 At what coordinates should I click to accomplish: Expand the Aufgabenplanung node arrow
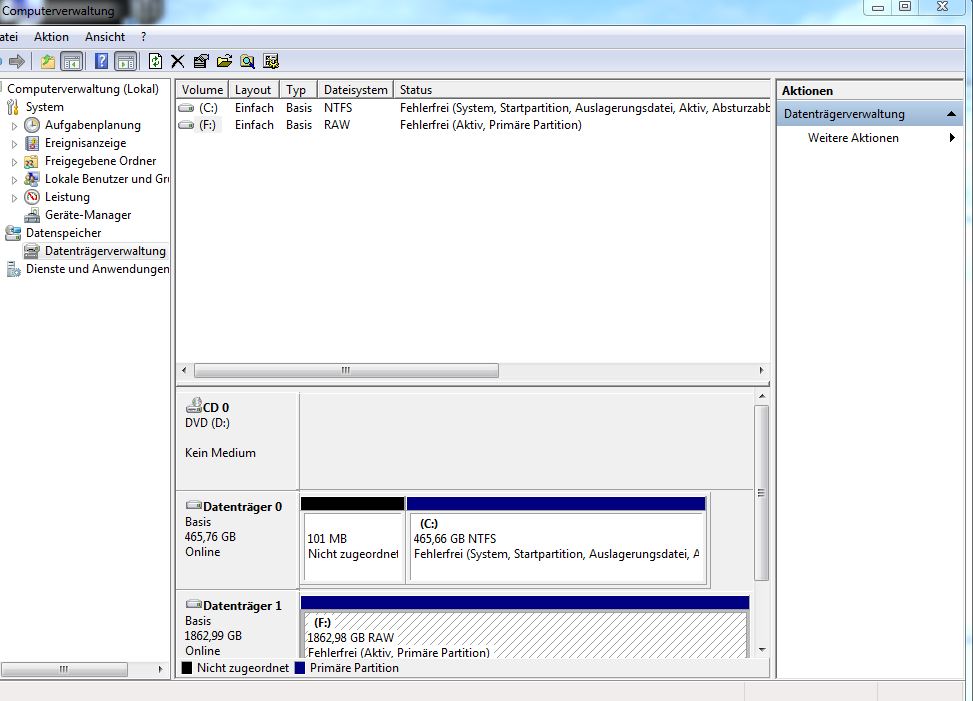(14, 126)
